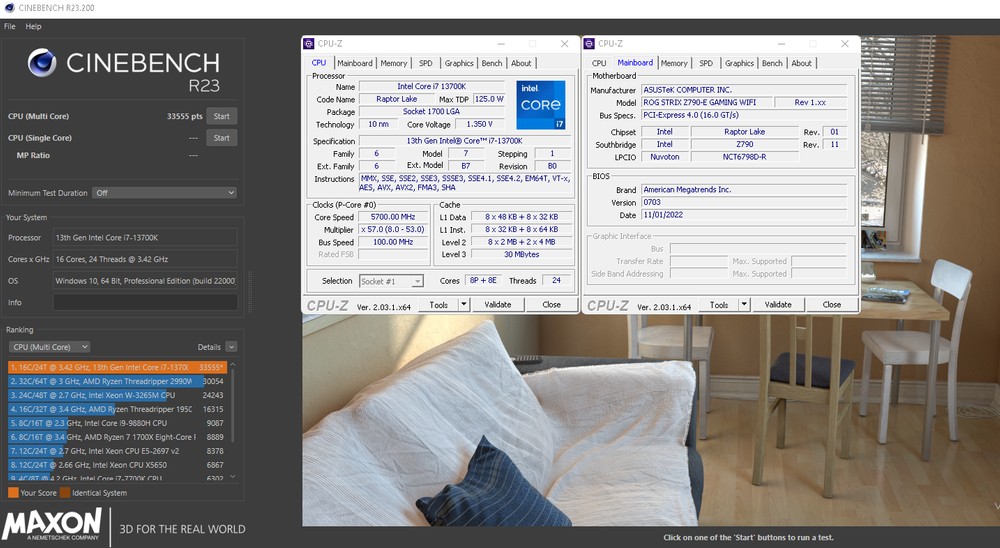Switch to Graphics tab in right CPU-Z
The width and height of the screenshot is (1000, 548).
[x=739, y=63]
